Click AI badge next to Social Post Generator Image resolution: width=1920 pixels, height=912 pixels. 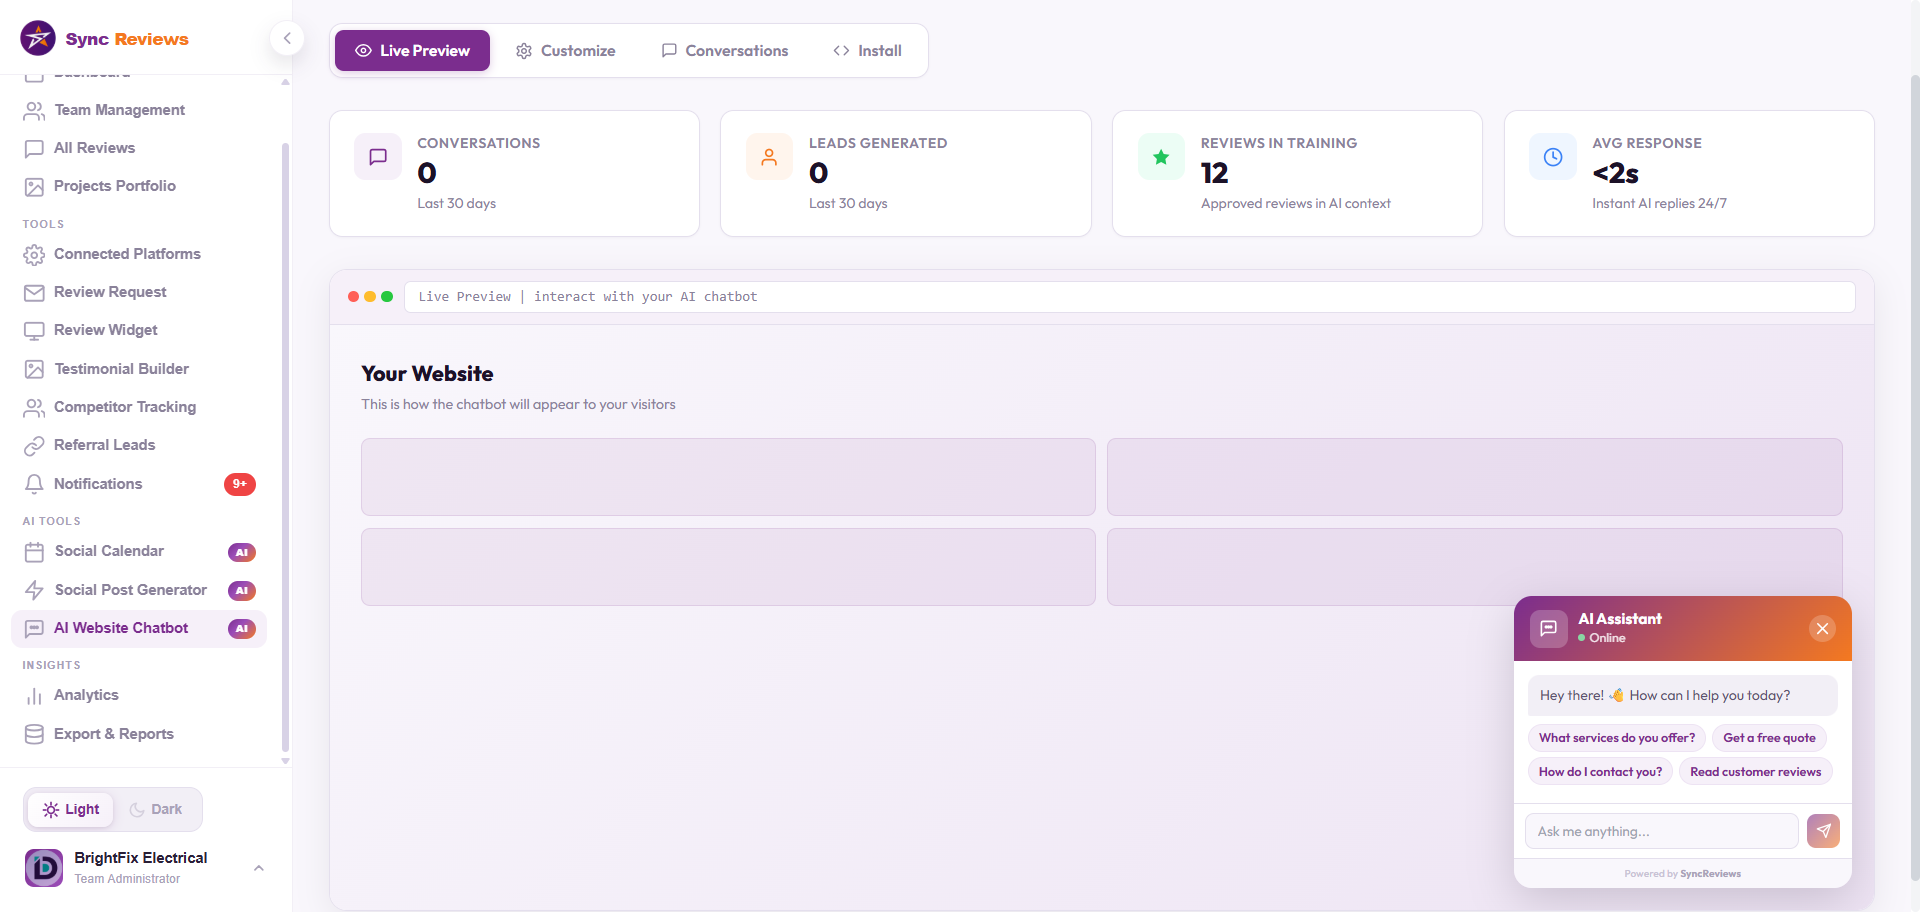point(242,591)
